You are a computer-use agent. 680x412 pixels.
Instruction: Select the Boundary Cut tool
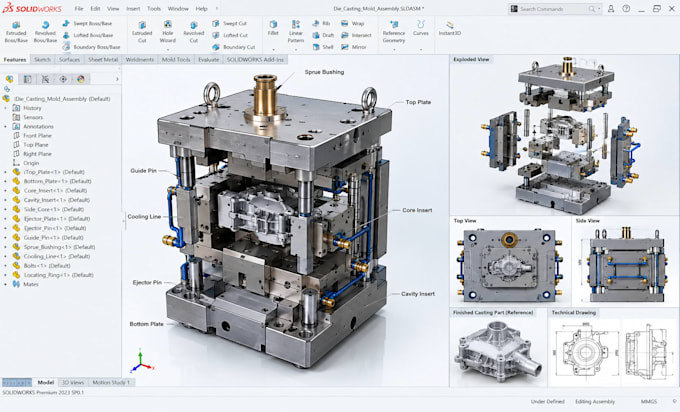coord(233,47)
